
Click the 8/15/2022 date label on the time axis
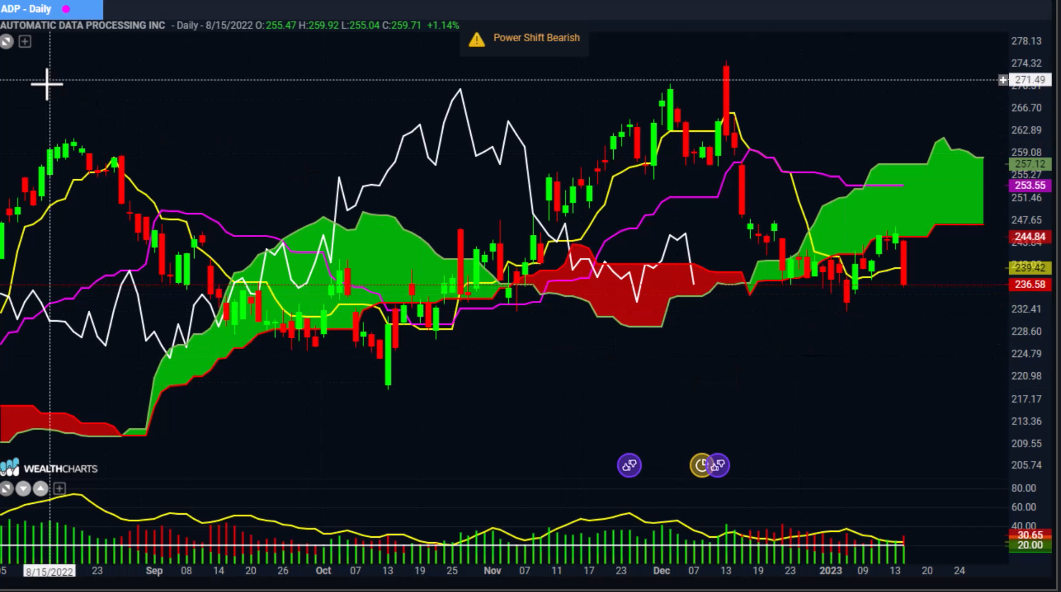tap(49, 572)
